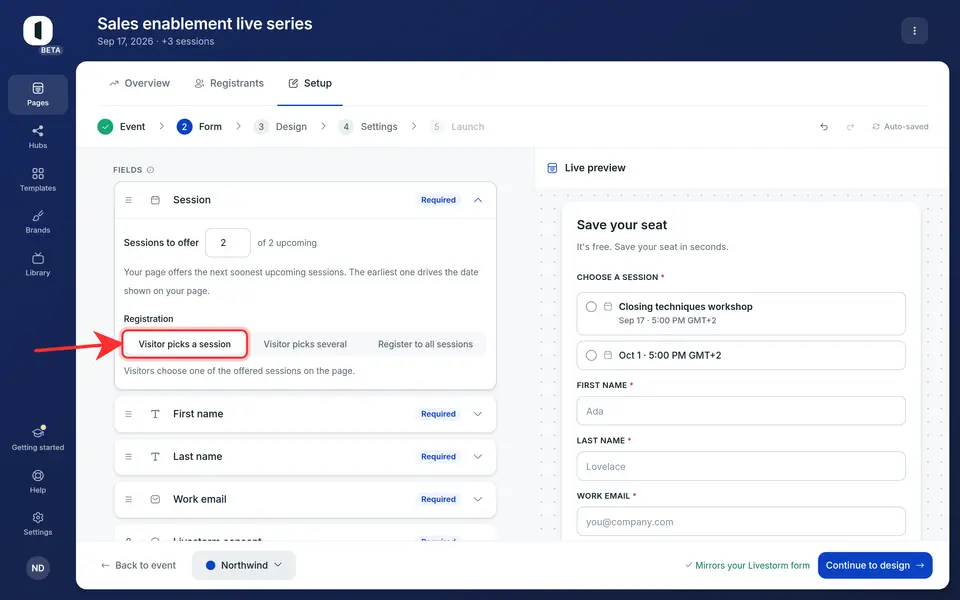Click the Last name preview input
Viewport: 960px width, 600px height.
tap(741, 466)
